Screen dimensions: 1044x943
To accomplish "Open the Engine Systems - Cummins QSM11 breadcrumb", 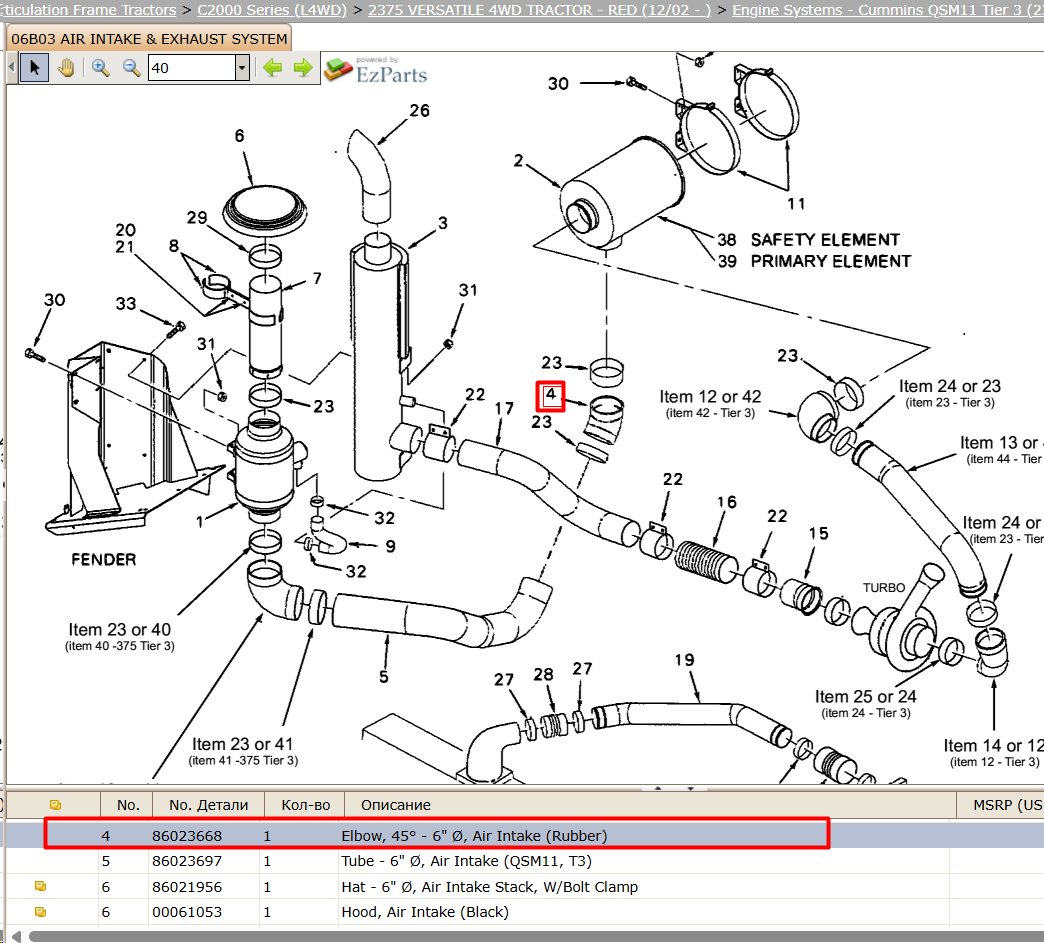I will (x=888, y=10).
